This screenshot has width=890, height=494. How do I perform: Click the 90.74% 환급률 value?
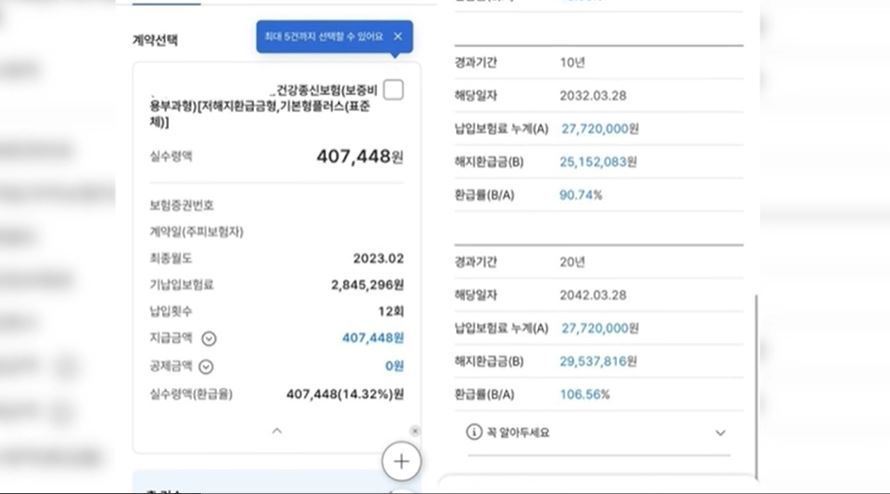click(x=581, y=195)
